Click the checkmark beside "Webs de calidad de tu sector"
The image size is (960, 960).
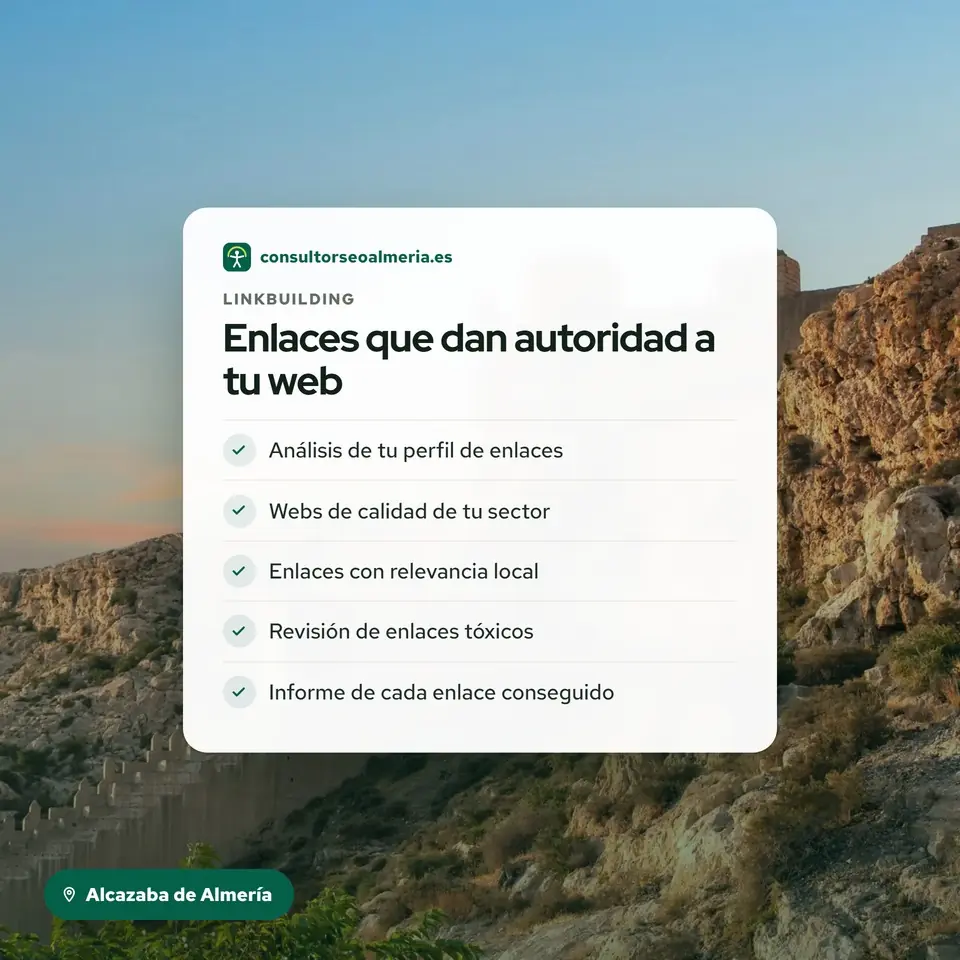pos(239,511)
